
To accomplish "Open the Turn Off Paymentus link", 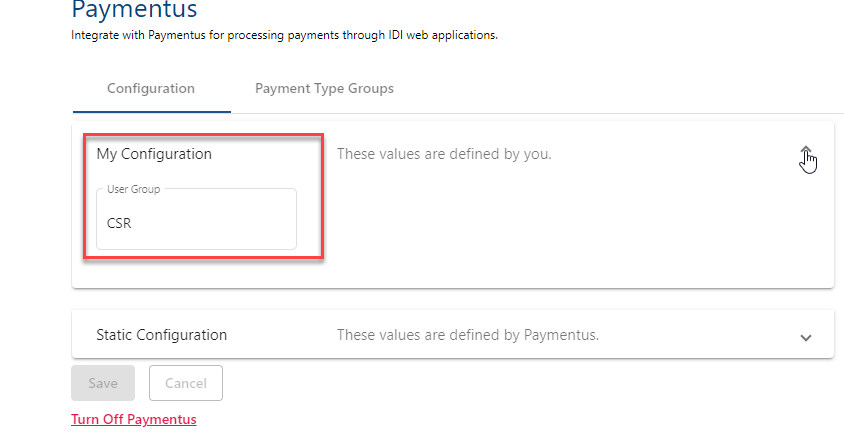I will tap(134, 419).
